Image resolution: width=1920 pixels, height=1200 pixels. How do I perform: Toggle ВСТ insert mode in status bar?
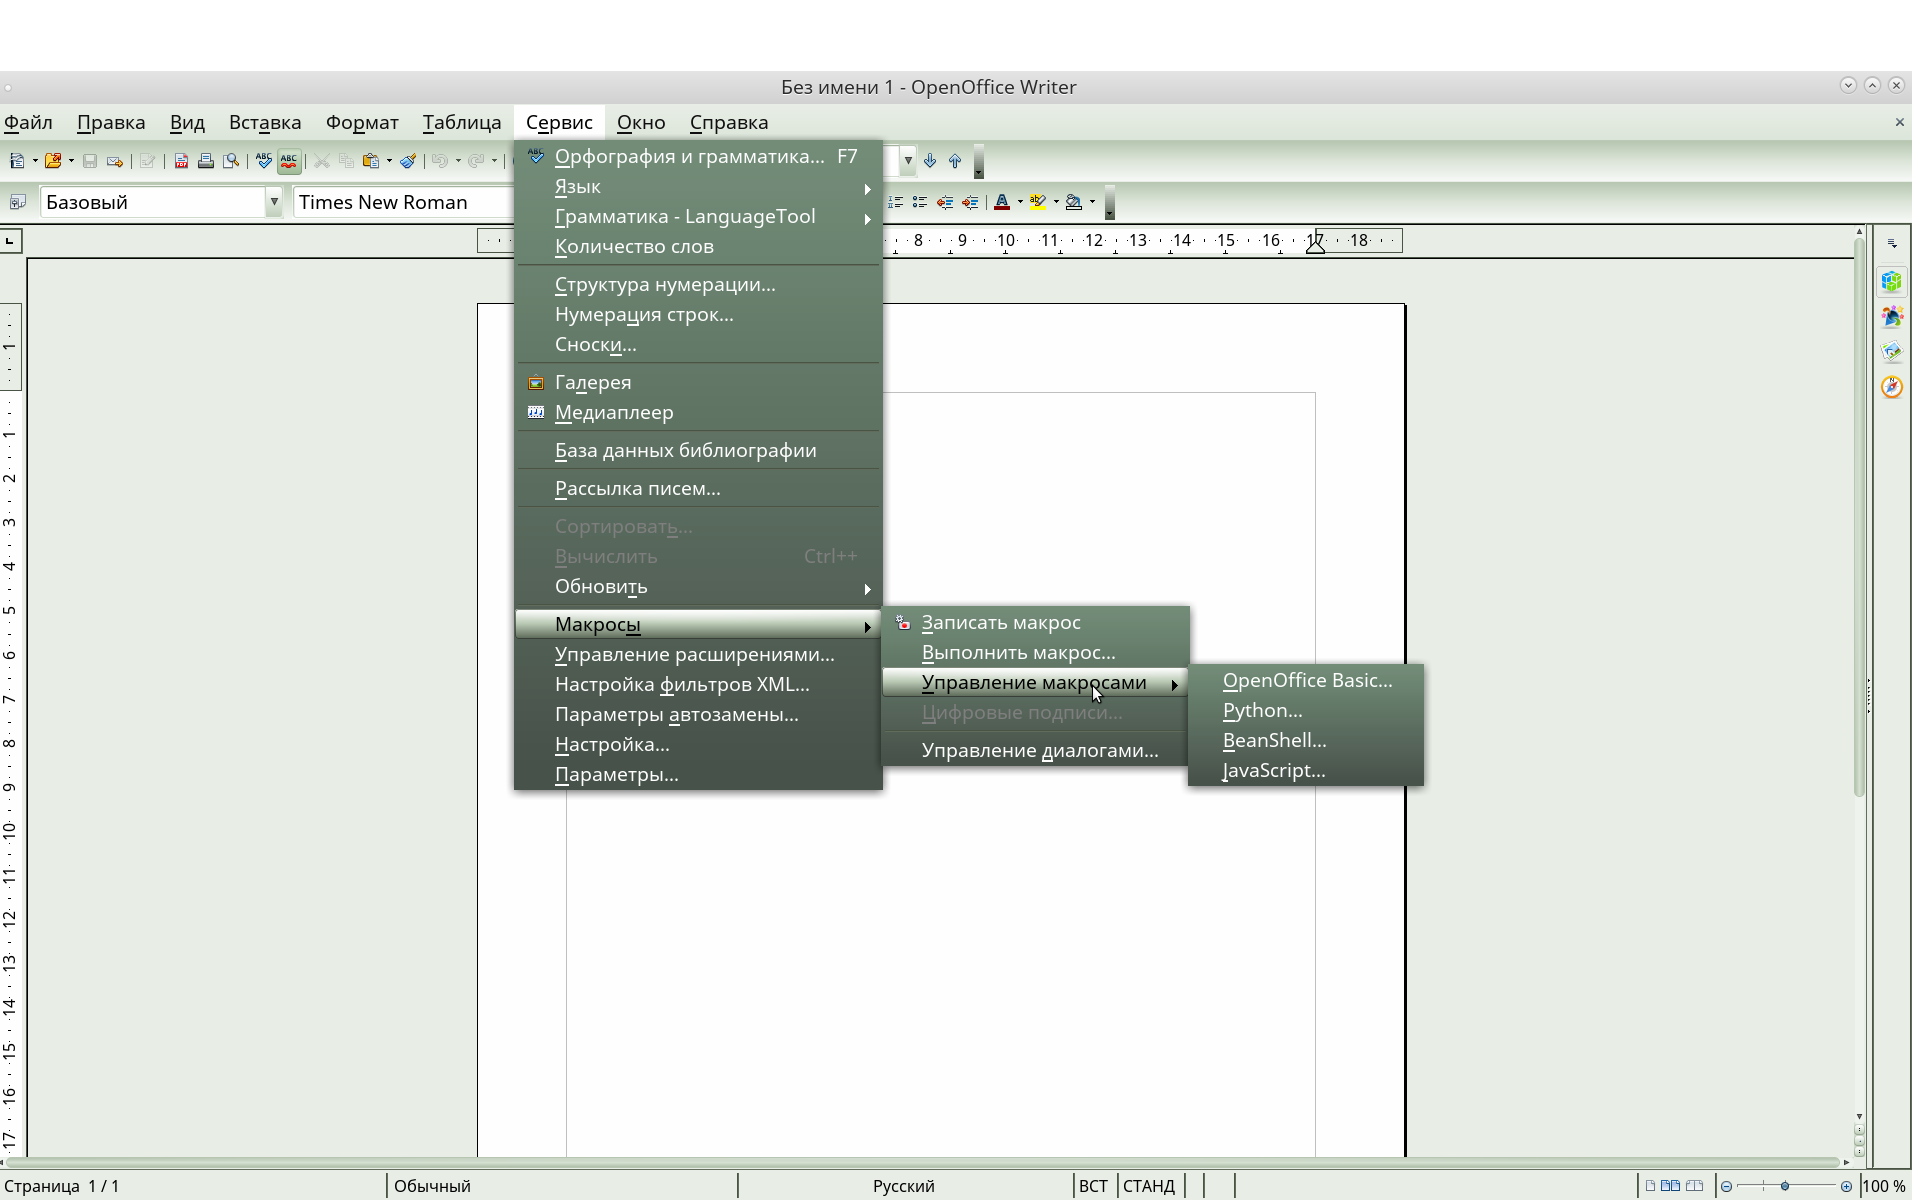click(1093, 1186)
